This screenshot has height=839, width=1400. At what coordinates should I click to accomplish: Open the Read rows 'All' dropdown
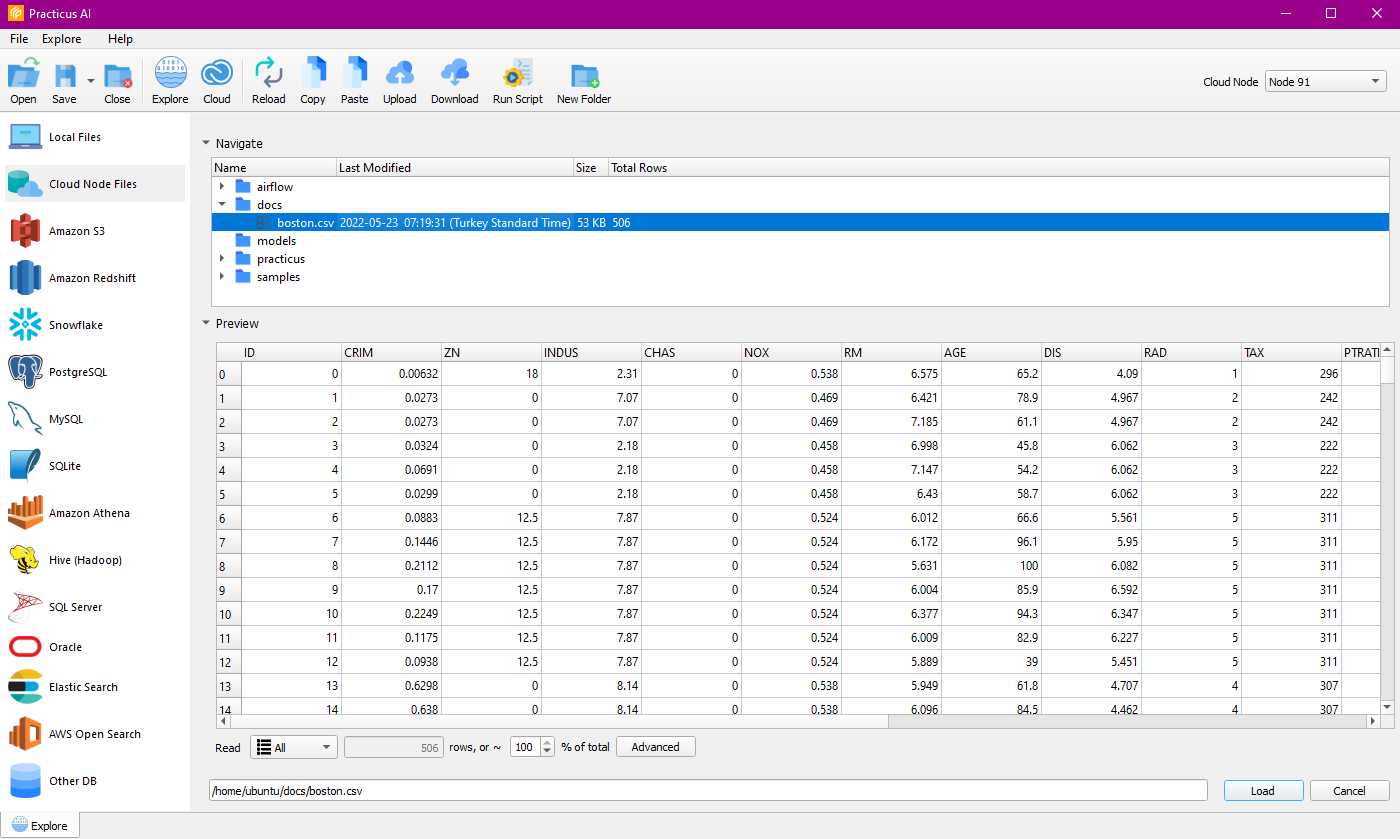tap(293, 747)
